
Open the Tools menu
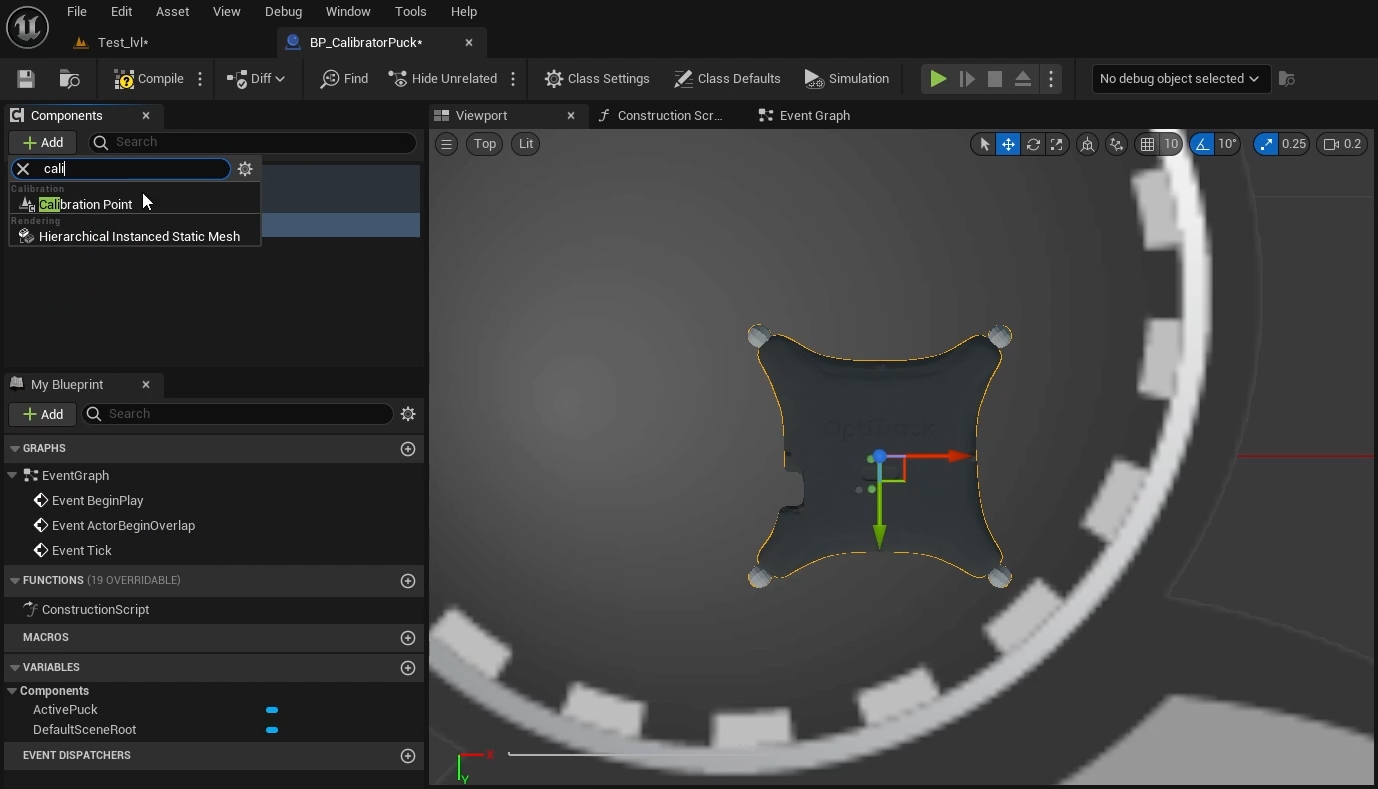(410, 12)
